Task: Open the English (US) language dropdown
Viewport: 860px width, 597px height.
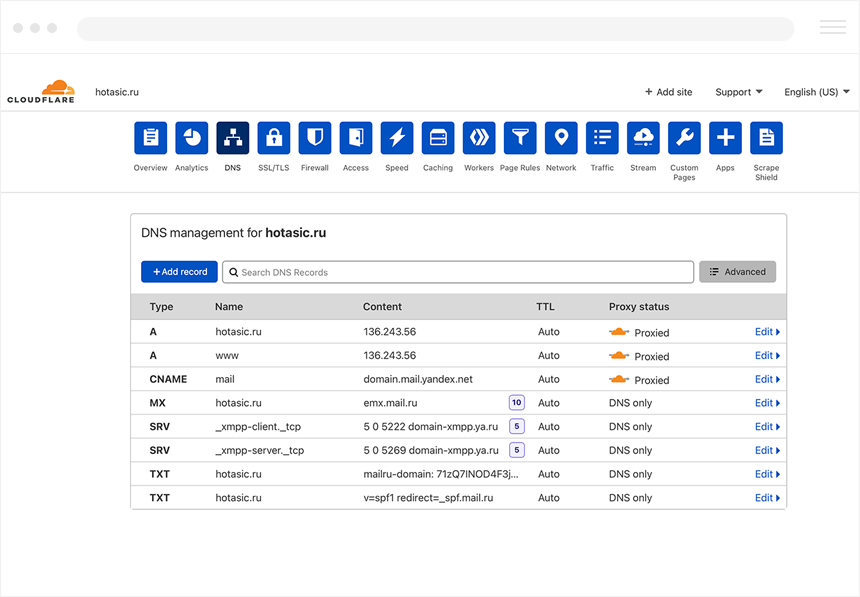Action: [817, 92]
